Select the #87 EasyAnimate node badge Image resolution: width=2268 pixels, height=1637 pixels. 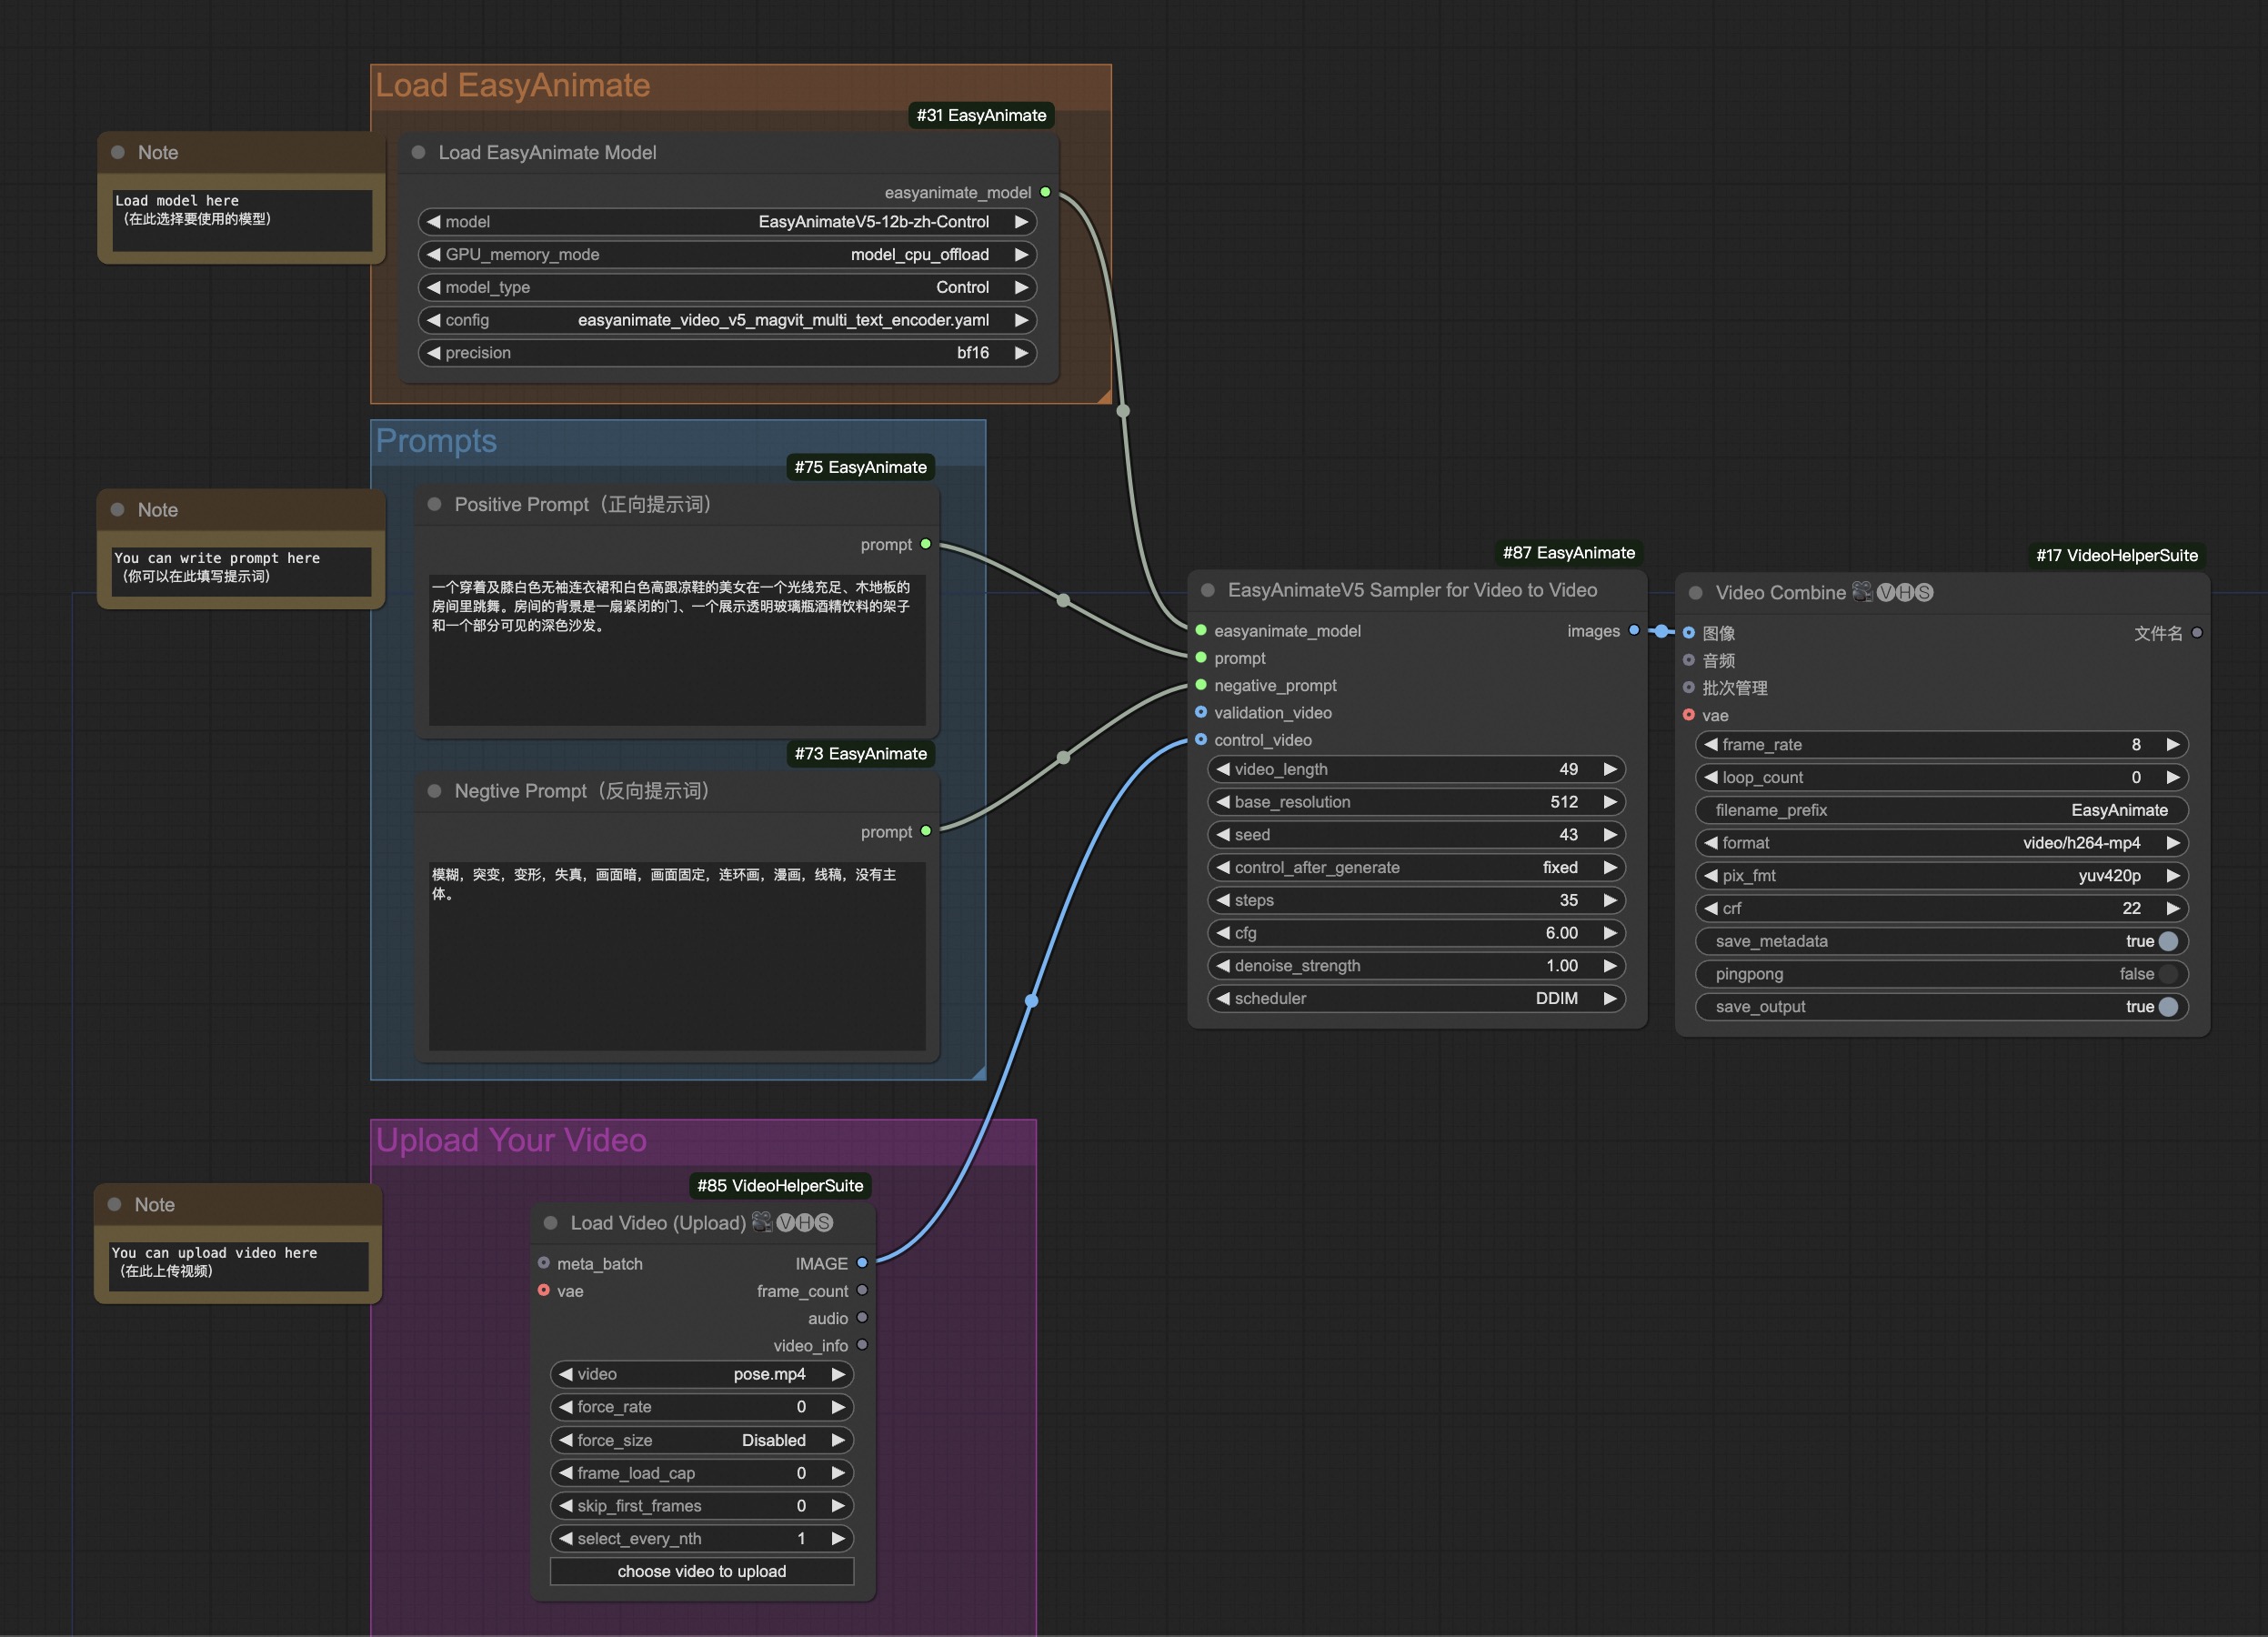pos(1569,553)
